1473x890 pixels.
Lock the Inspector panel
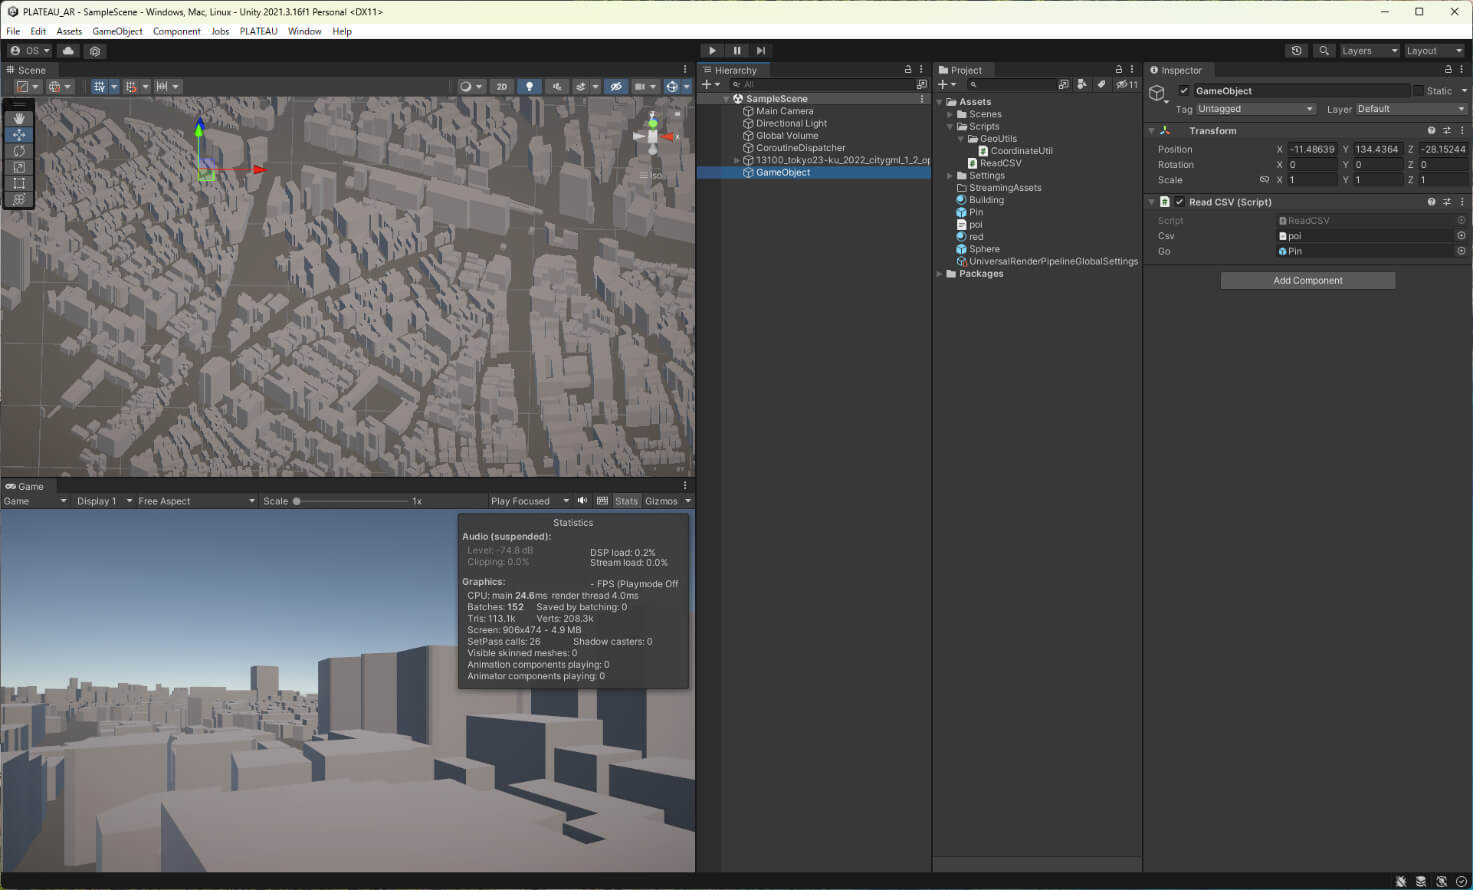pyautogui.click(x=1448, y=70)
